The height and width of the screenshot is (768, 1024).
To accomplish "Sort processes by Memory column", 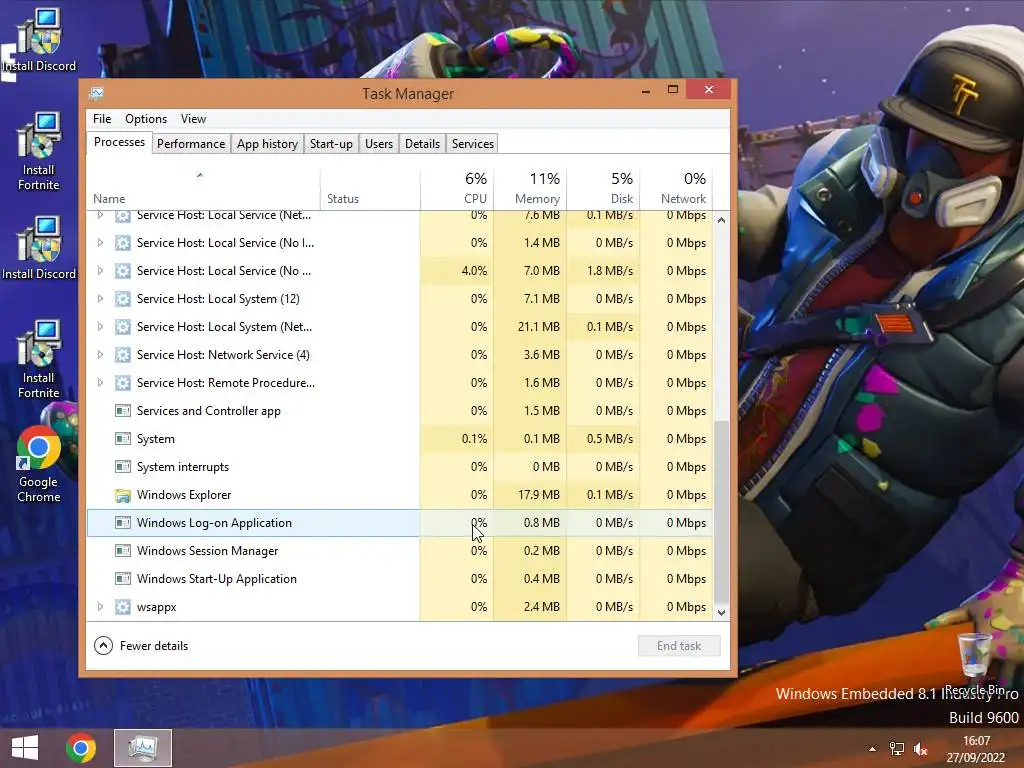I will [x=530, y=189].
